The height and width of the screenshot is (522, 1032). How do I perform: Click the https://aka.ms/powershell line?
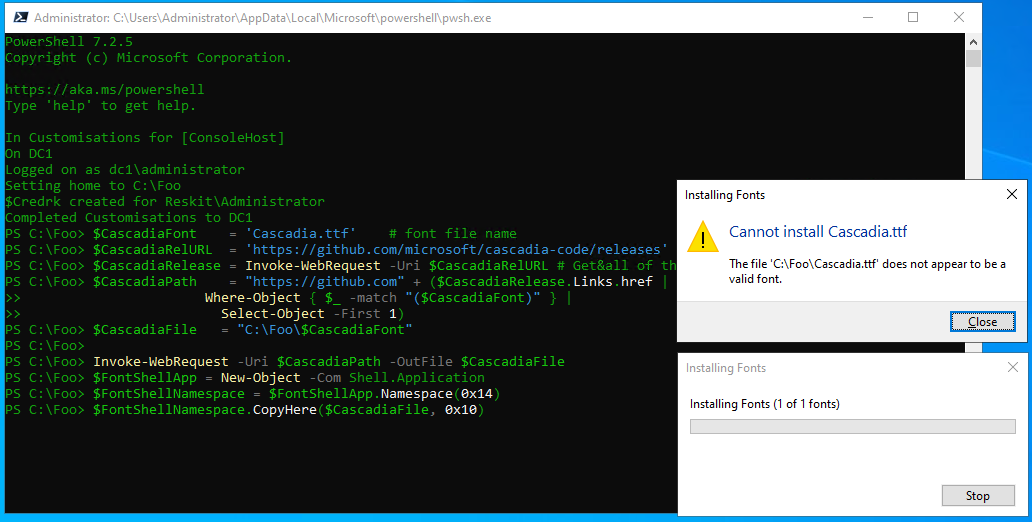pyautogui.click(x=105, y=90)
